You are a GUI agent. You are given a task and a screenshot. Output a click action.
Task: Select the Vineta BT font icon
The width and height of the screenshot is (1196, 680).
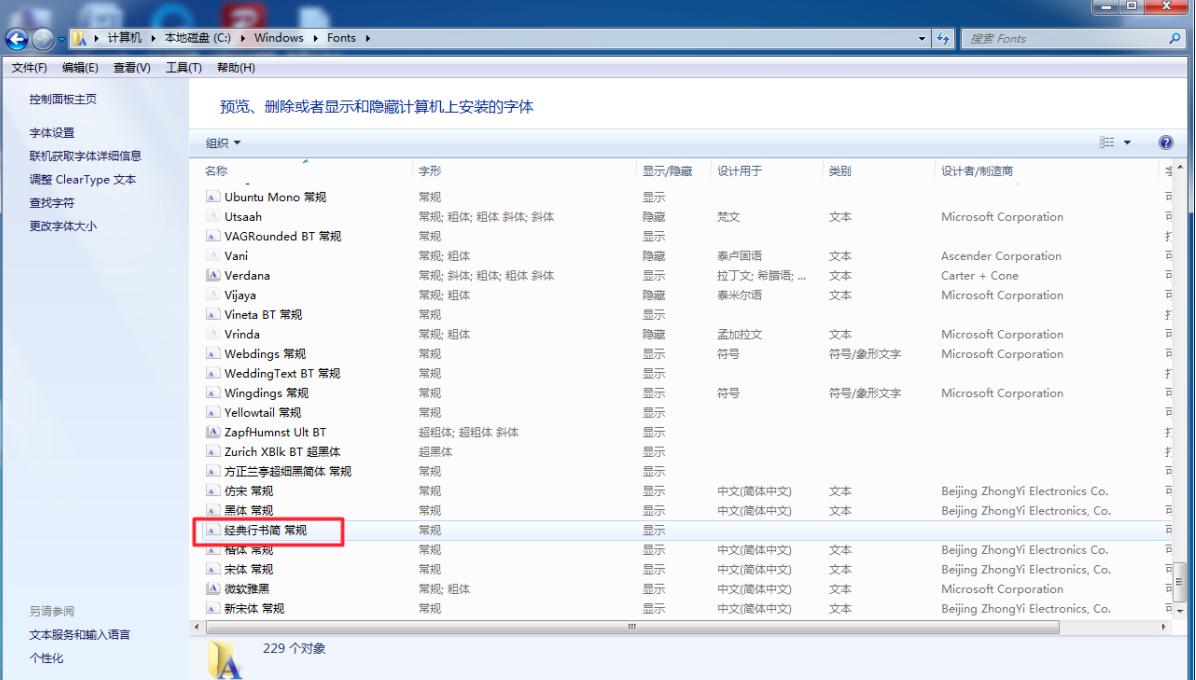pyautogui.click(x=213, y=314)
